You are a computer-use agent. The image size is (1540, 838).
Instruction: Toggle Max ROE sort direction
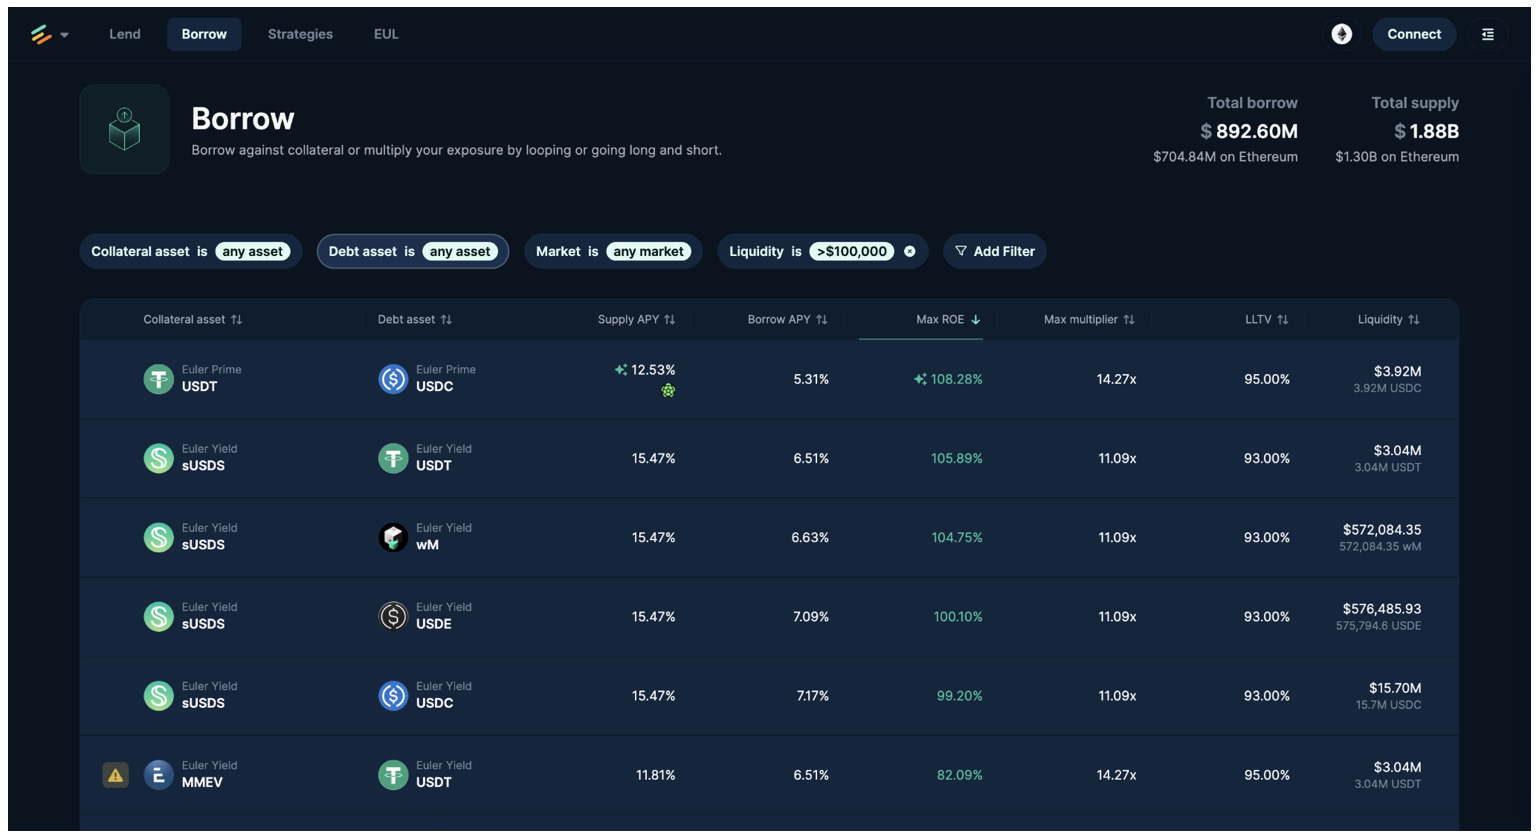coord(947,320)
